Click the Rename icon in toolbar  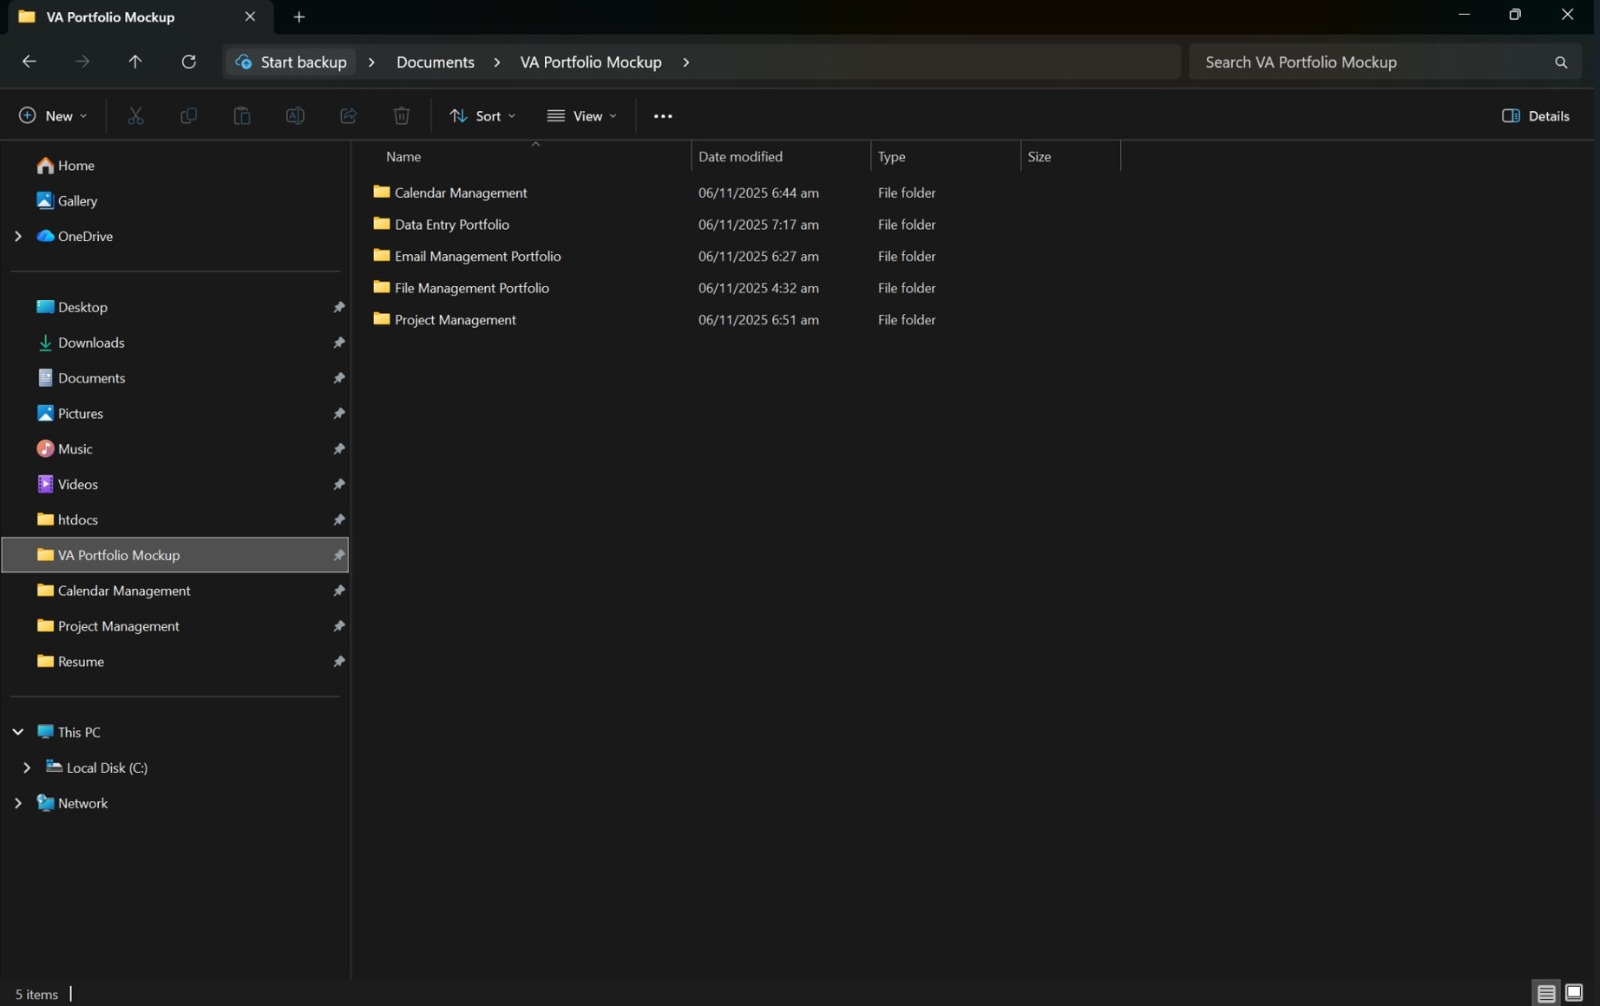(x=295, y=116)
